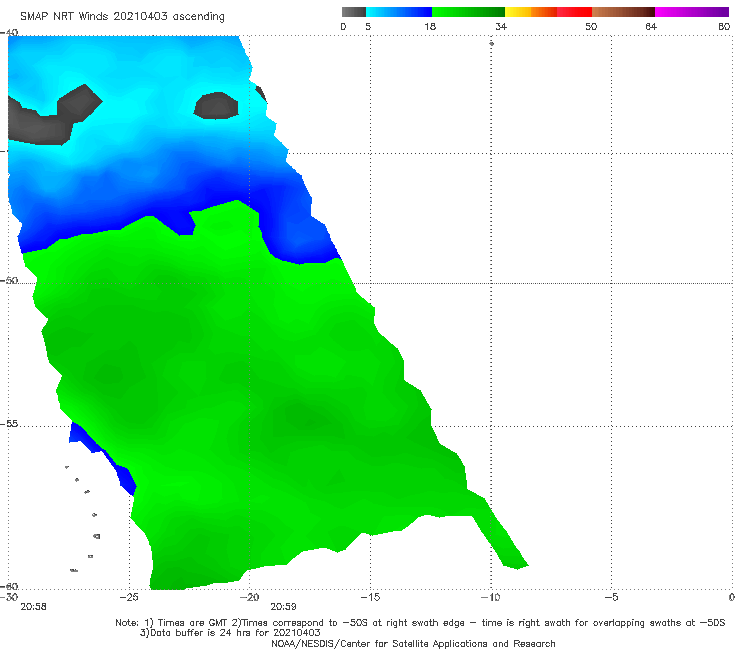
Task: Click the color bar label "50"
Action: pyautogui.click(x=591, y=27)
